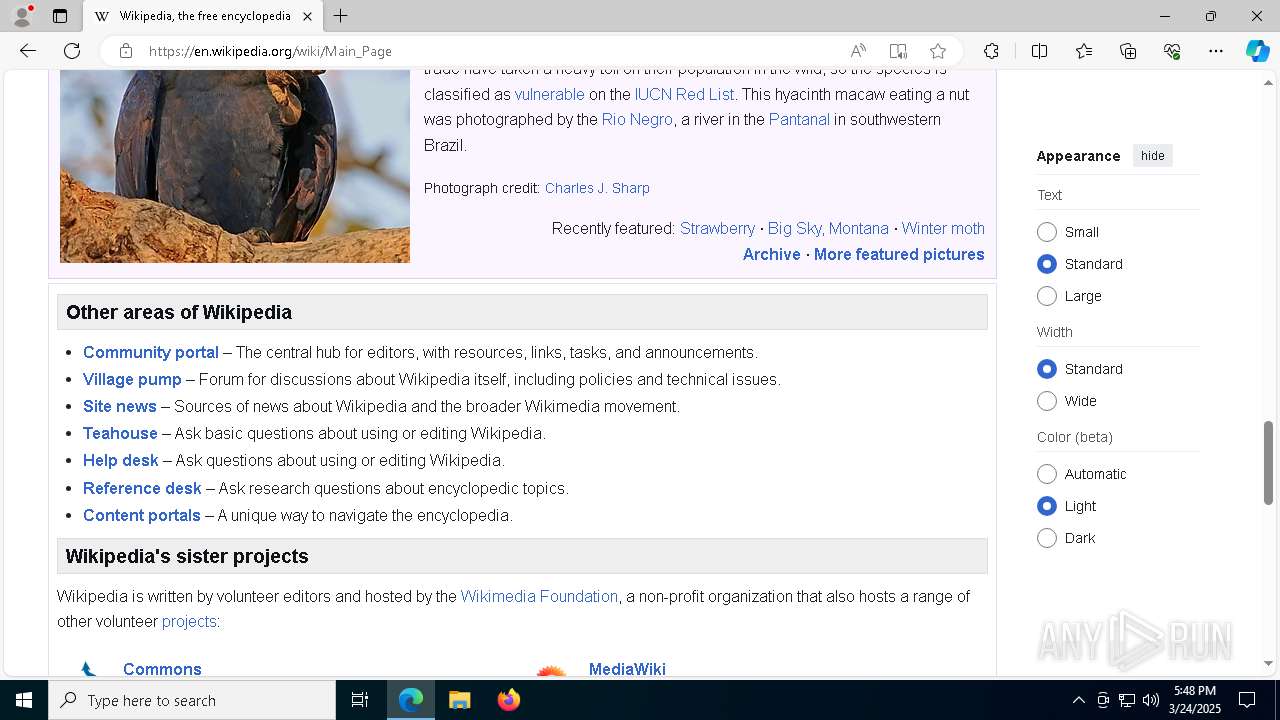Open More featured pictures link
The image size is (1280, 720).
899,254
